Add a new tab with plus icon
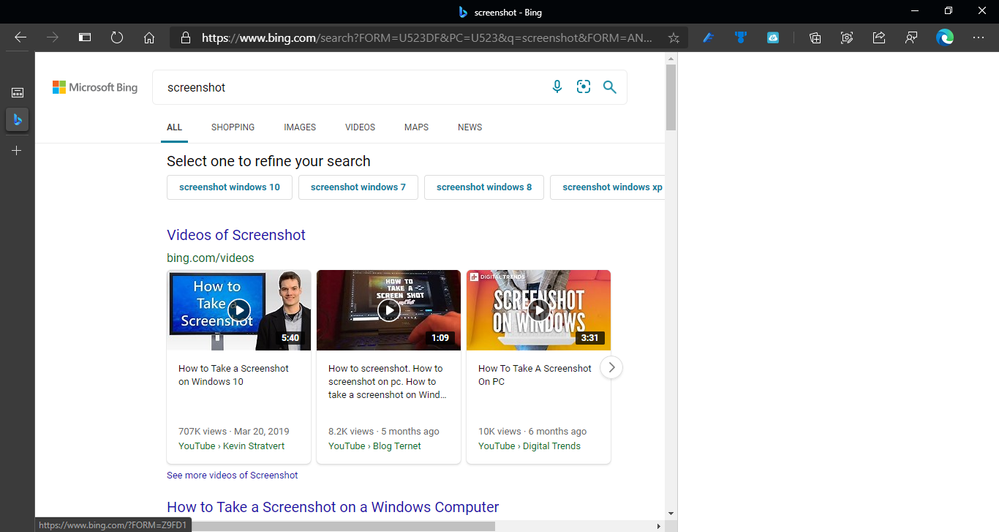 [17, 150]
